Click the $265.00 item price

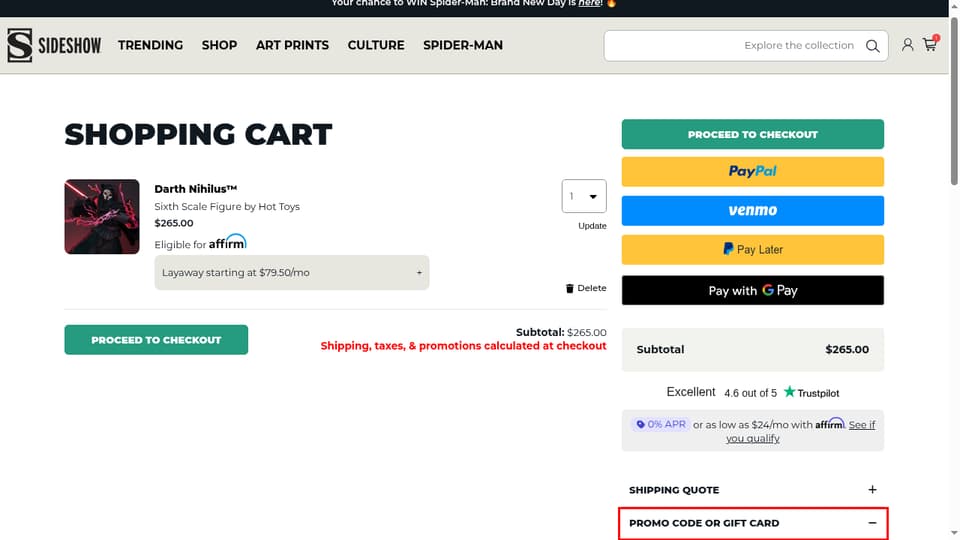[174, 223]
